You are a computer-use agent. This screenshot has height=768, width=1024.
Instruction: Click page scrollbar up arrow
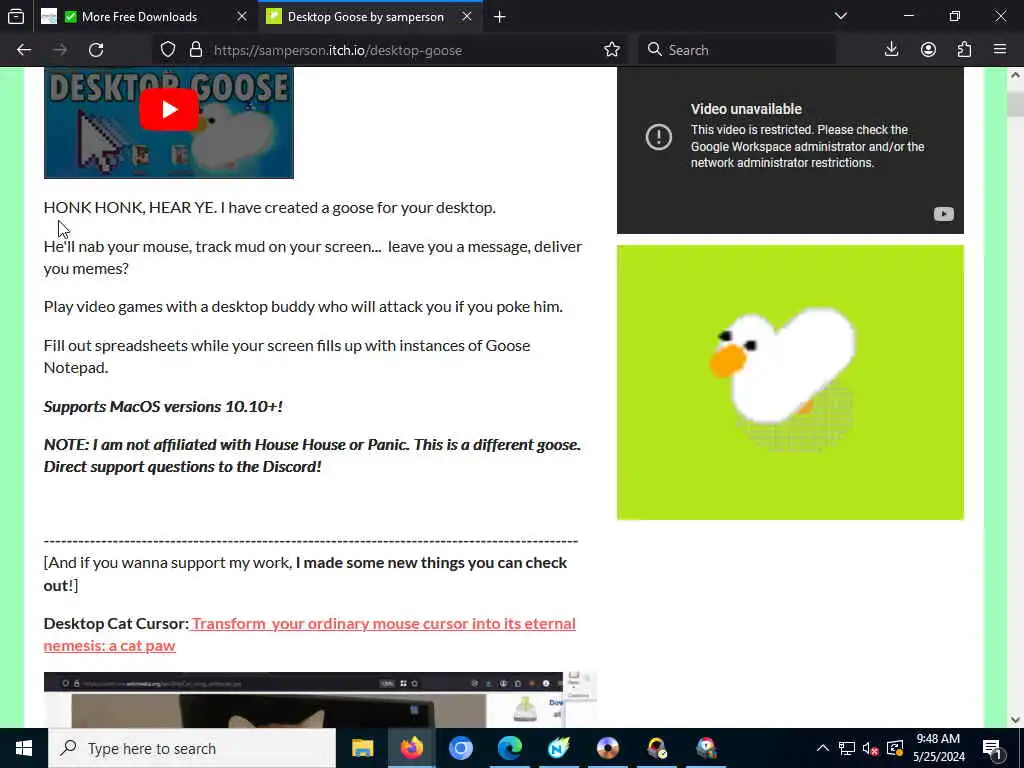tap(1015, 76)
